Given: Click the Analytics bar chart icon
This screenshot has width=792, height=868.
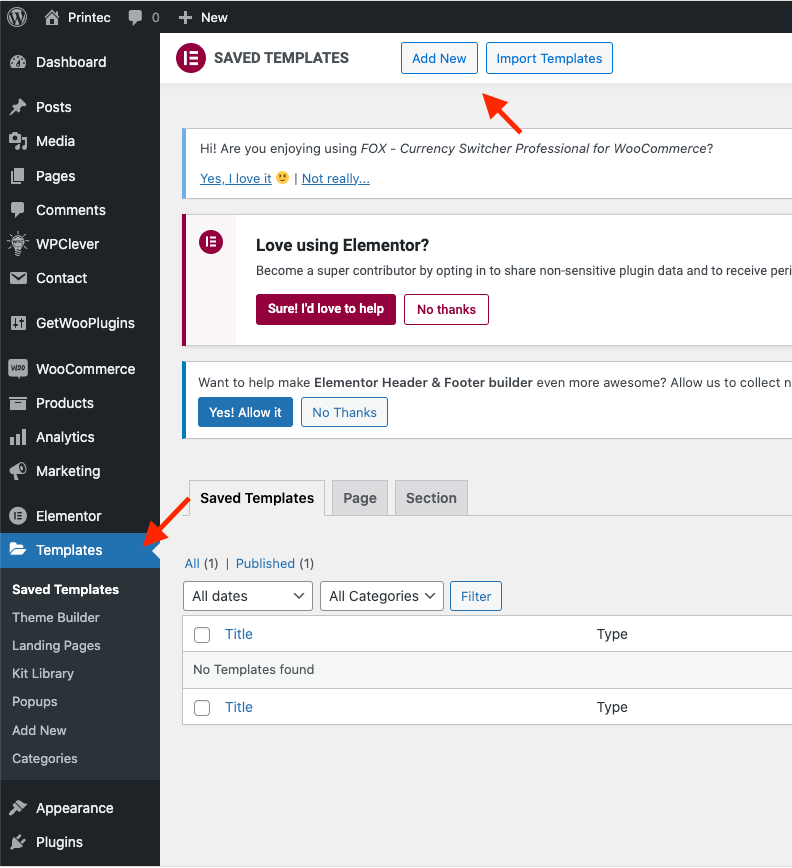Looking at the screenshot, I should (17, 437).
